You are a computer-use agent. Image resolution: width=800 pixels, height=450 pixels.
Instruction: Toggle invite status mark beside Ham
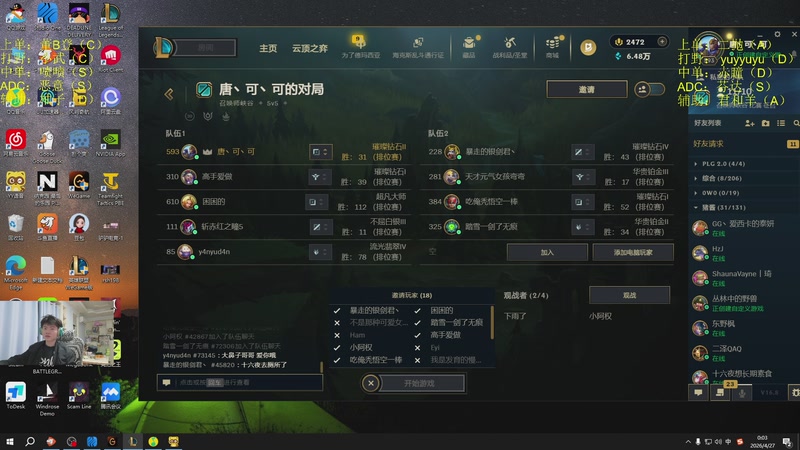[337, 335]
